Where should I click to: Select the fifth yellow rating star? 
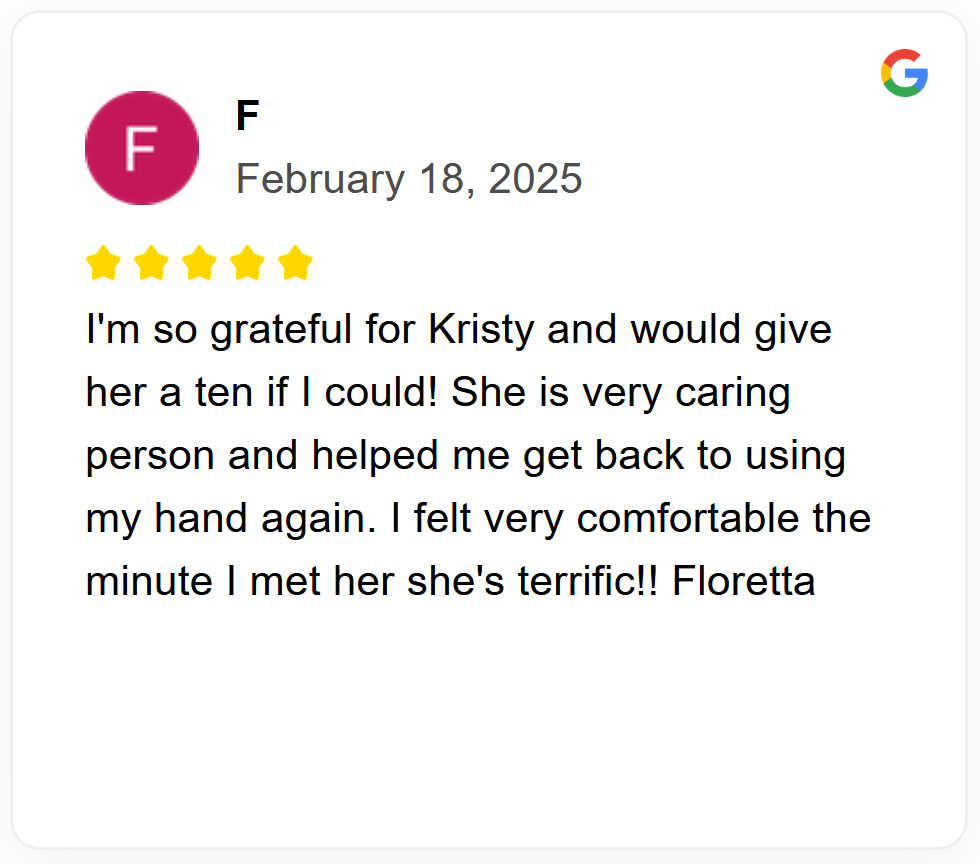pyautogui.click(x=295, y=264)
